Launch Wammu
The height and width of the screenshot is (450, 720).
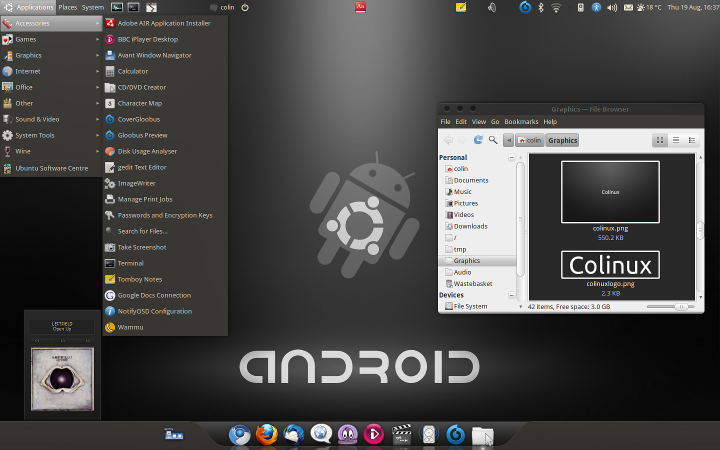(x=165, y=327)
